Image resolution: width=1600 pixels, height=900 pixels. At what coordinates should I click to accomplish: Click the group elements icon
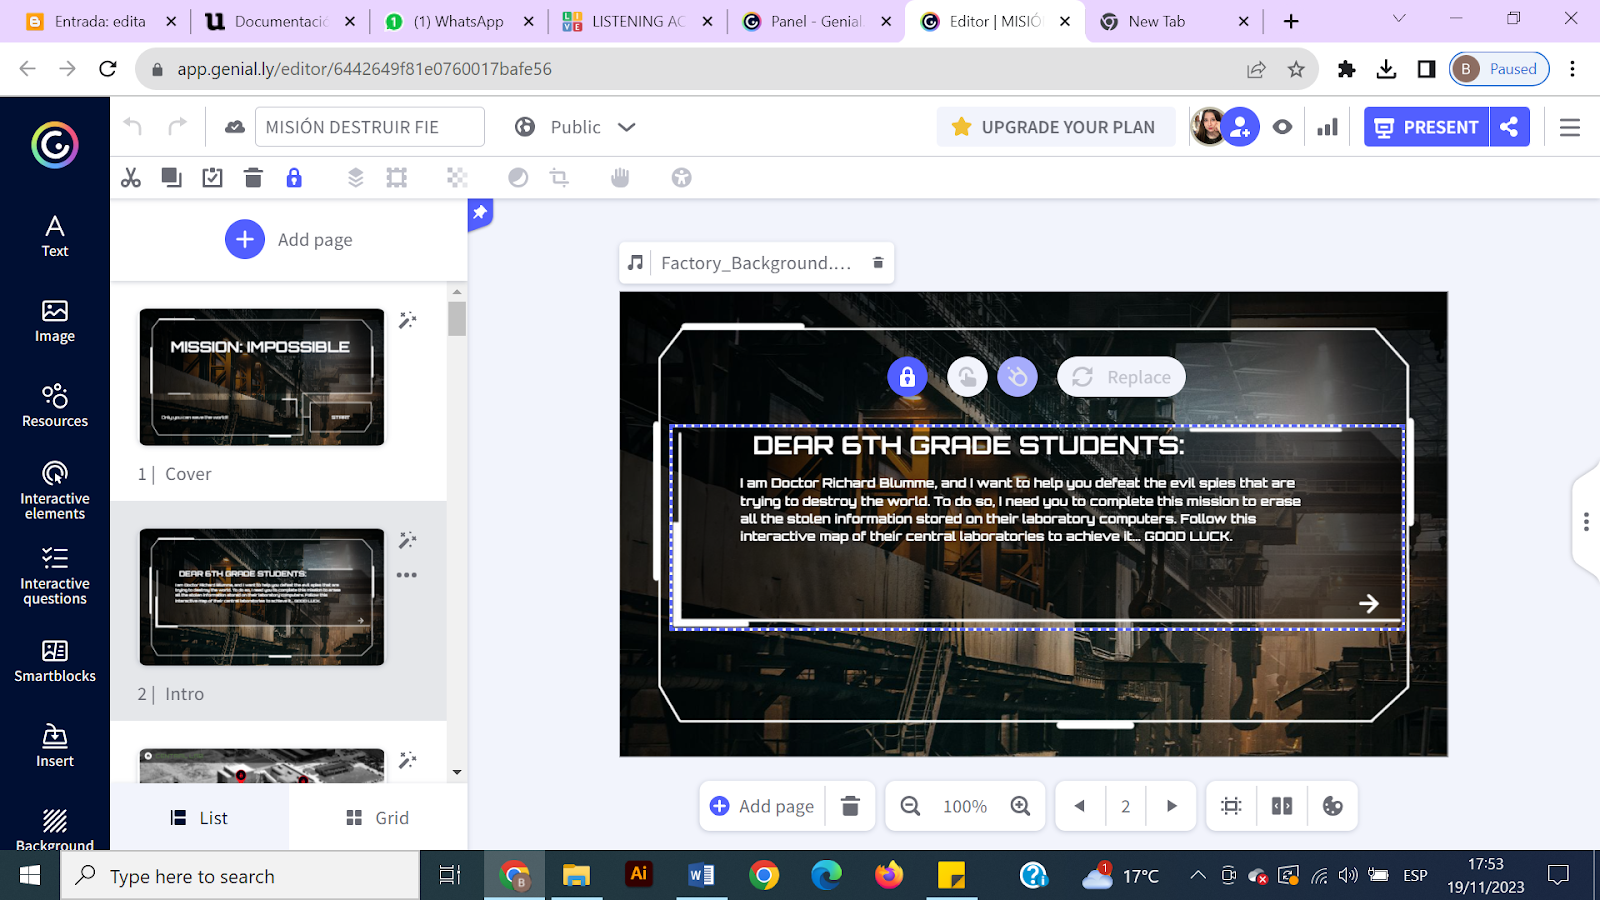click(x=397, y=178)
